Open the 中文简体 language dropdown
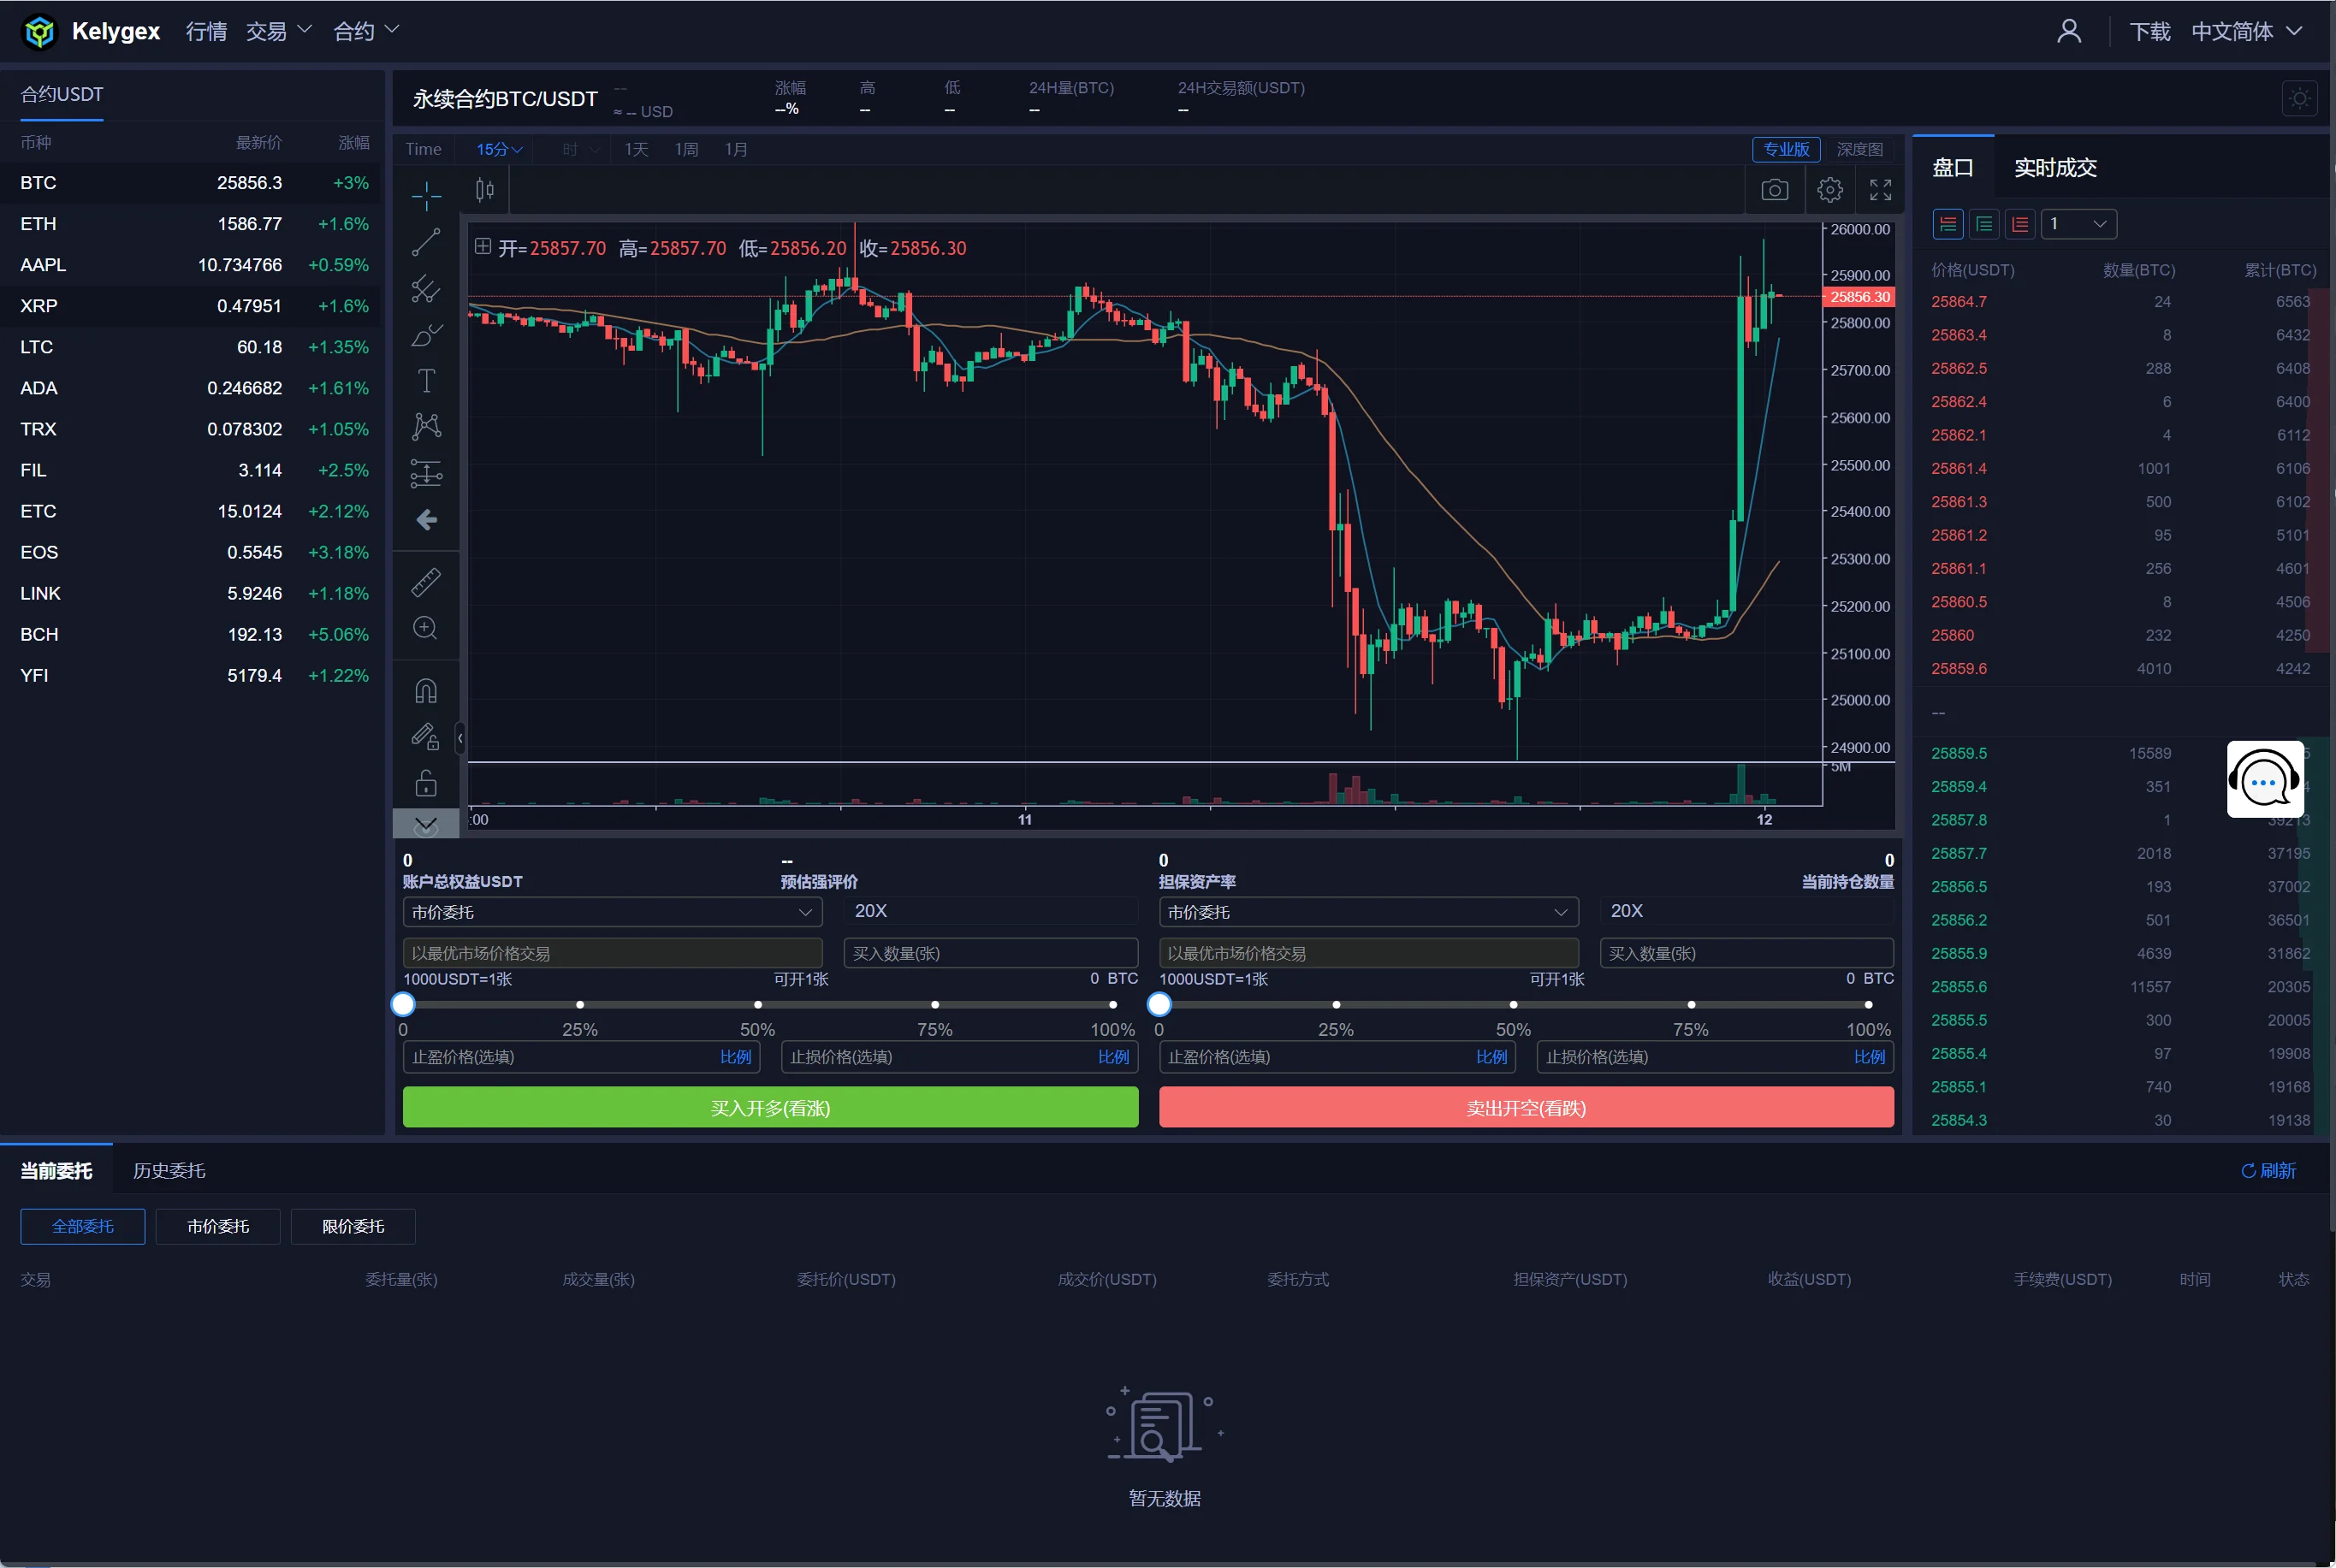This screenshot has width=2336, height=1568. click(2246, 32)
